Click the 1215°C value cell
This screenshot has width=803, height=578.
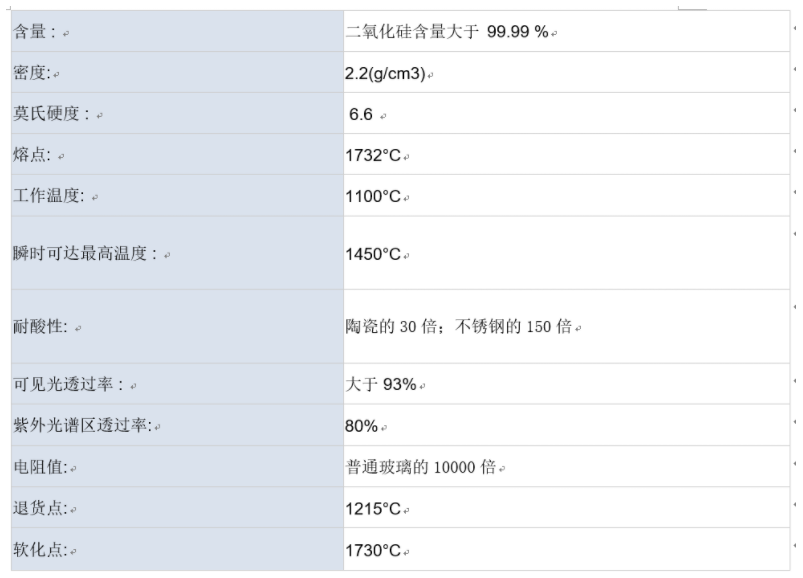[373, 509]
